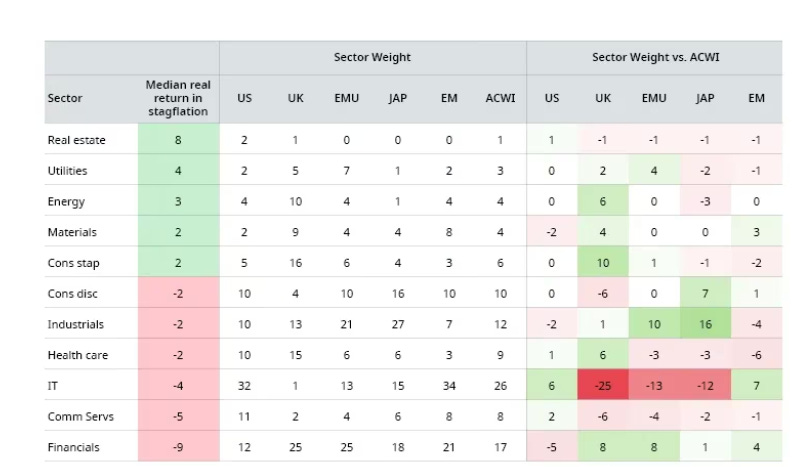806x467 pixels.
Task: Click the green 8 Real estate return cell
Action: 178,139
